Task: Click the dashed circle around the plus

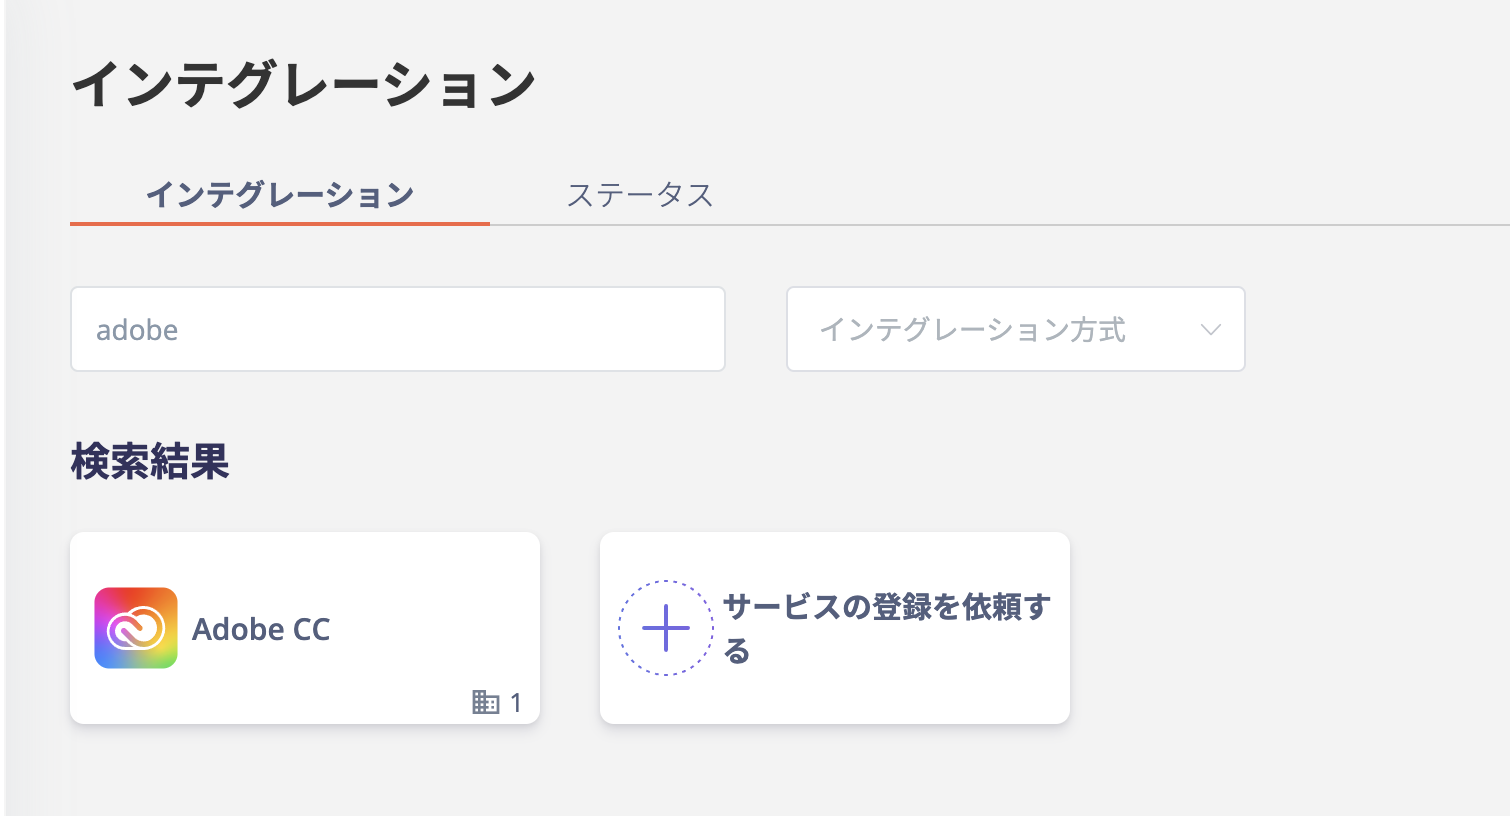Action: tap(666, 628)
